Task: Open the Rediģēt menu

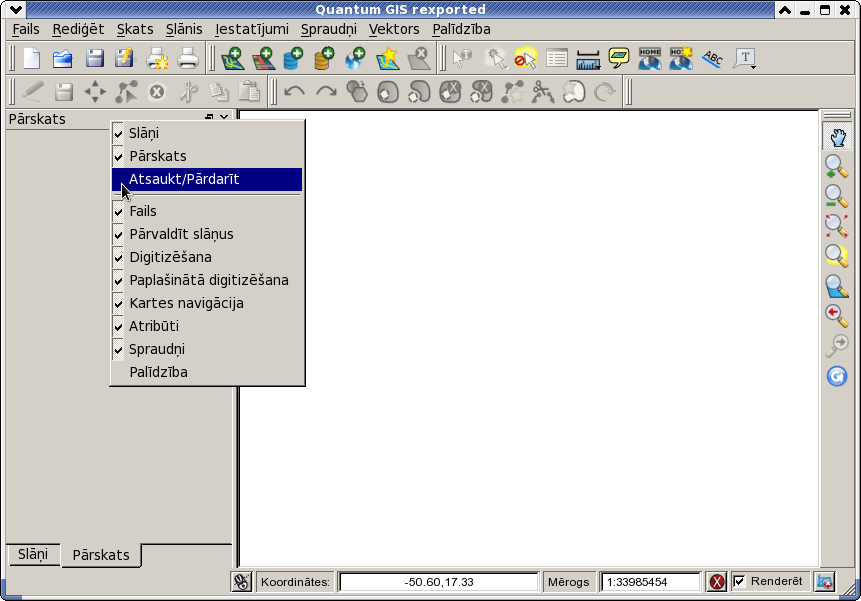Action: 78,29
